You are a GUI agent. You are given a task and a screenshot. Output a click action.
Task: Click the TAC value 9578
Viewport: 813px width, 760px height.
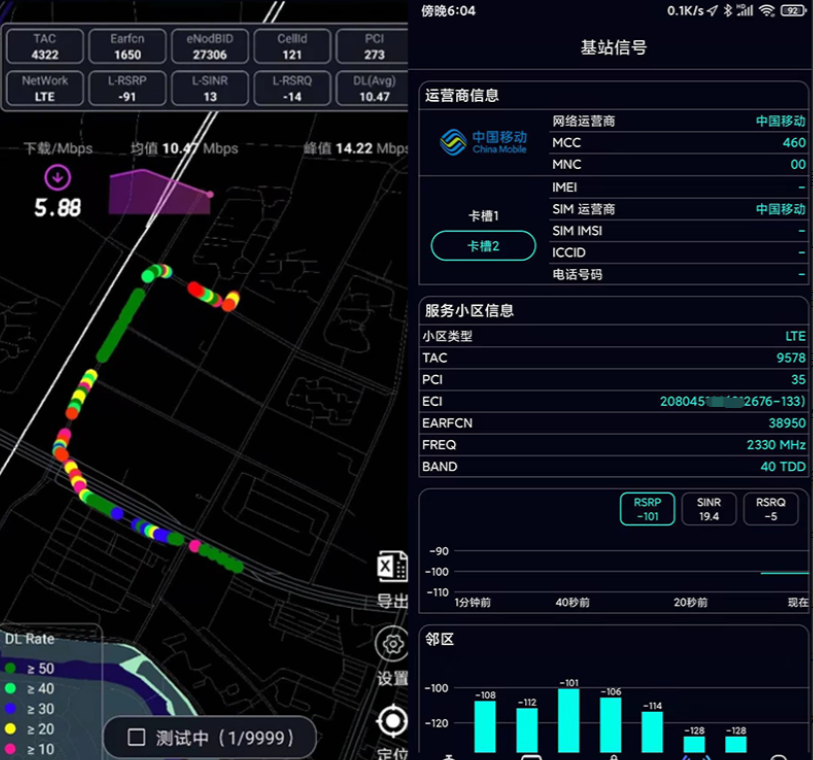(791, 358)
